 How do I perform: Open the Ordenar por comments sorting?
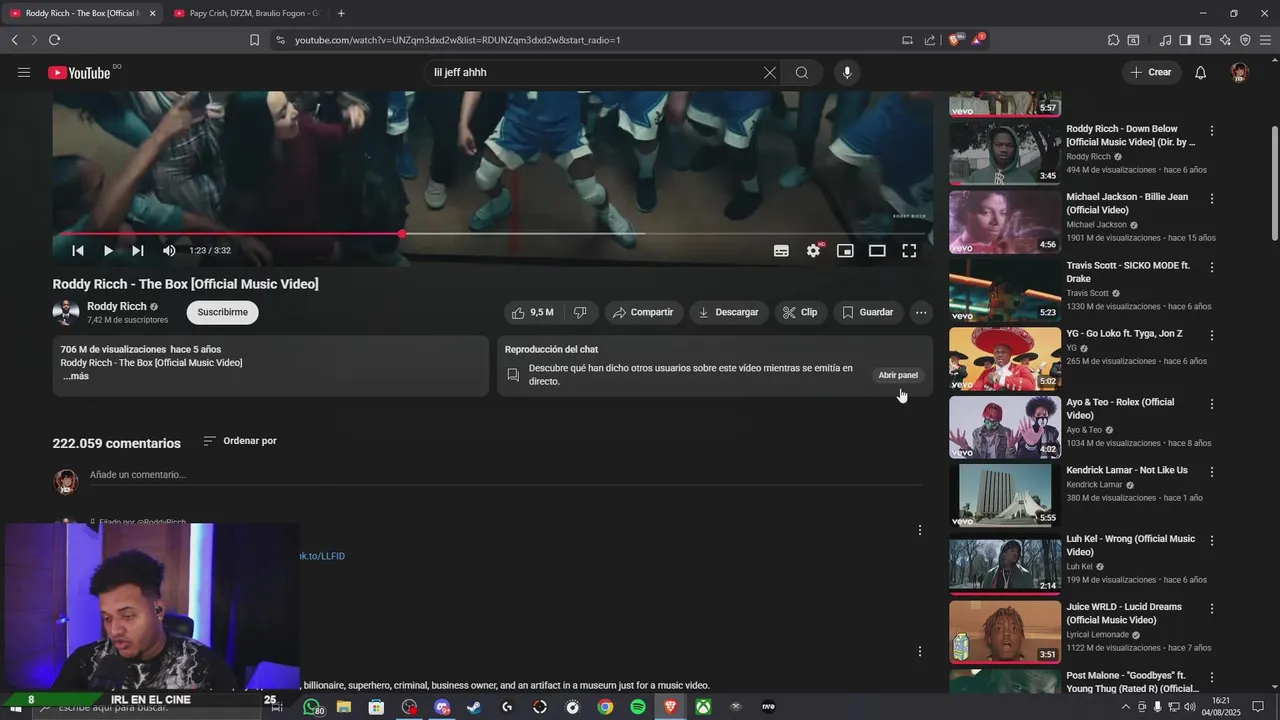click(x=240, y=441)
